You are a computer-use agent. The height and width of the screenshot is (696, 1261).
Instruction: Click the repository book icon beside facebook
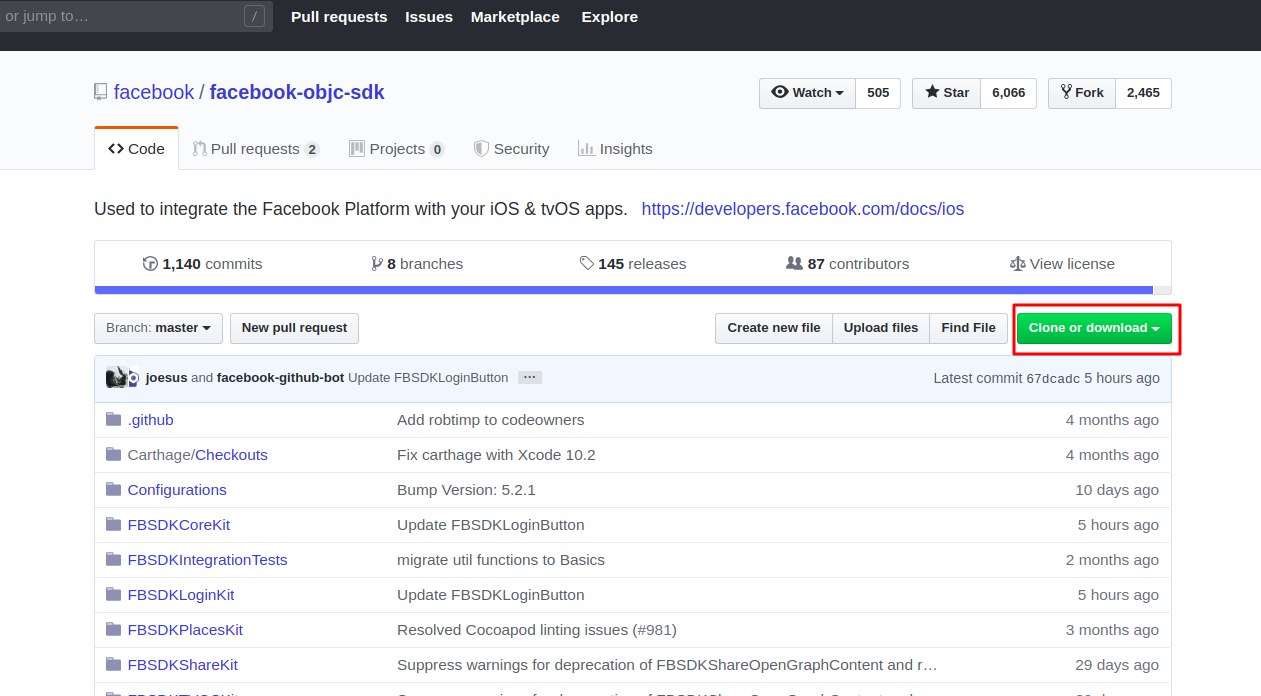(x=100, y=92)
